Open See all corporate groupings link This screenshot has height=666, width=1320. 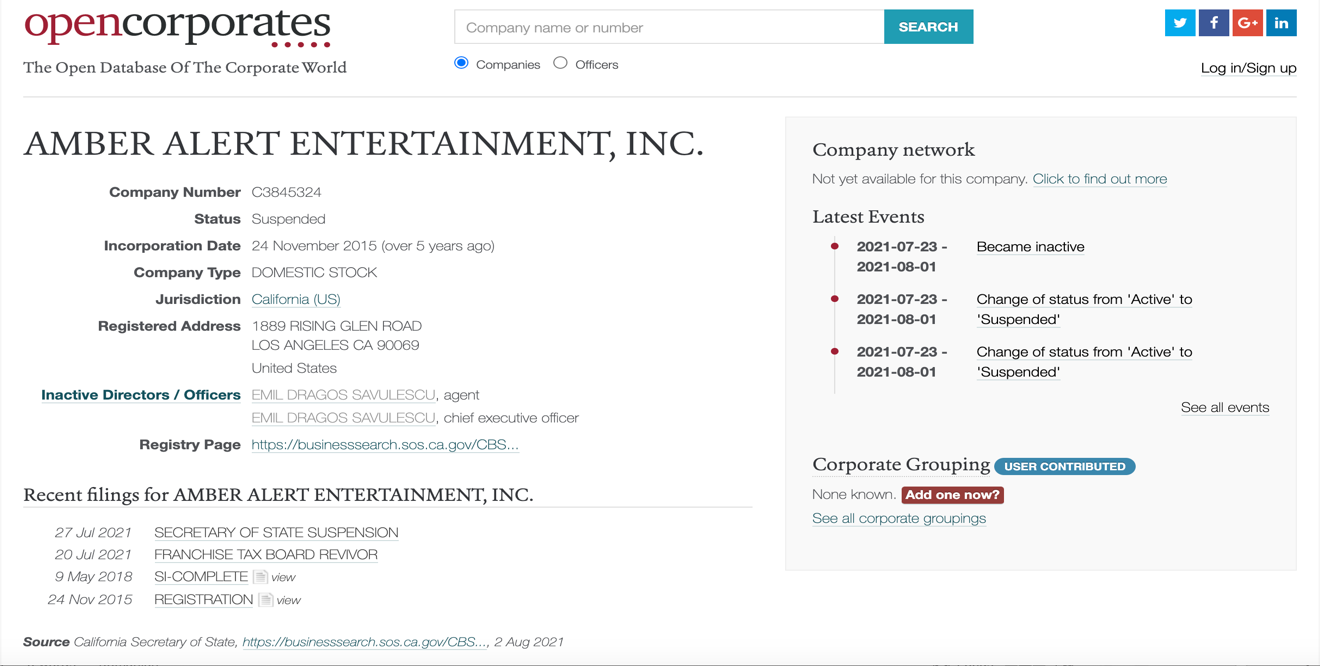pyautogui.click(x=899, y=518)
